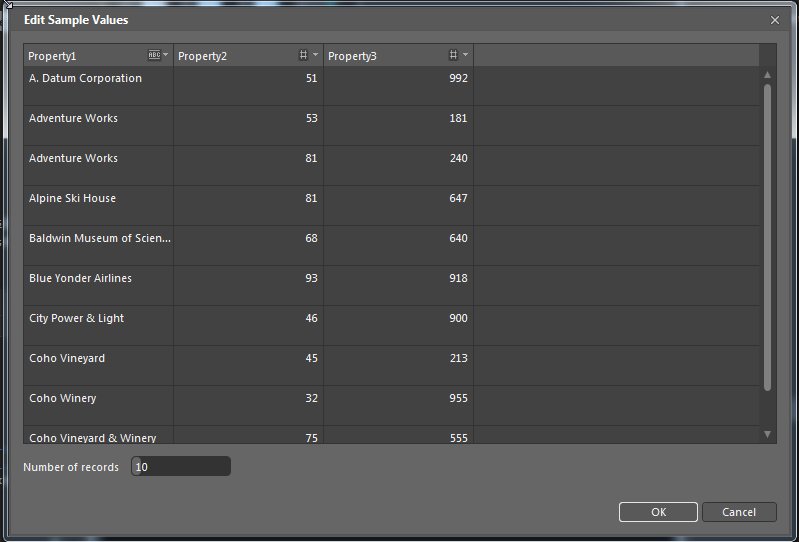This screenshot has width=799, height=542.
Task: Expand the Property3 type dropdown arrow
Action: tap(465, 55)
